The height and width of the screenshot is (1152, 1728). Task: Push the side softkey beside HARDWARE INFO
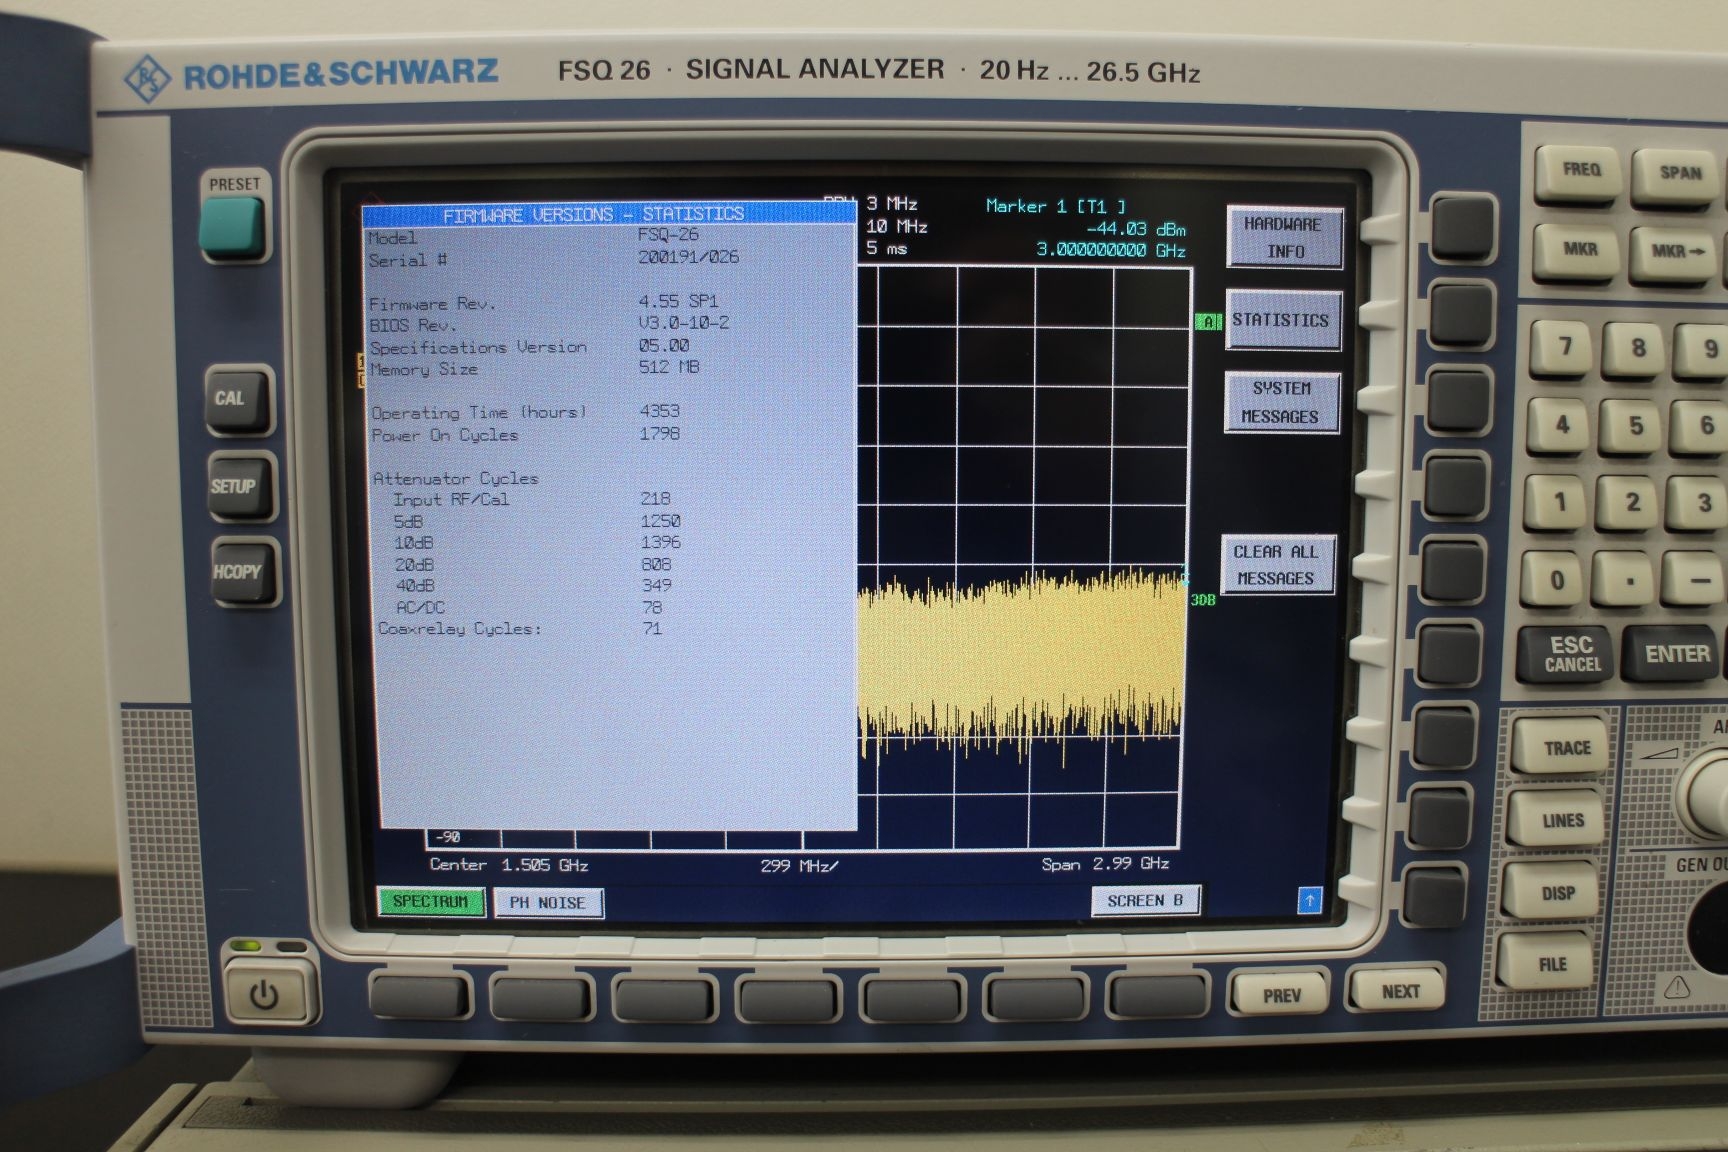click(x=1463, y=230)
